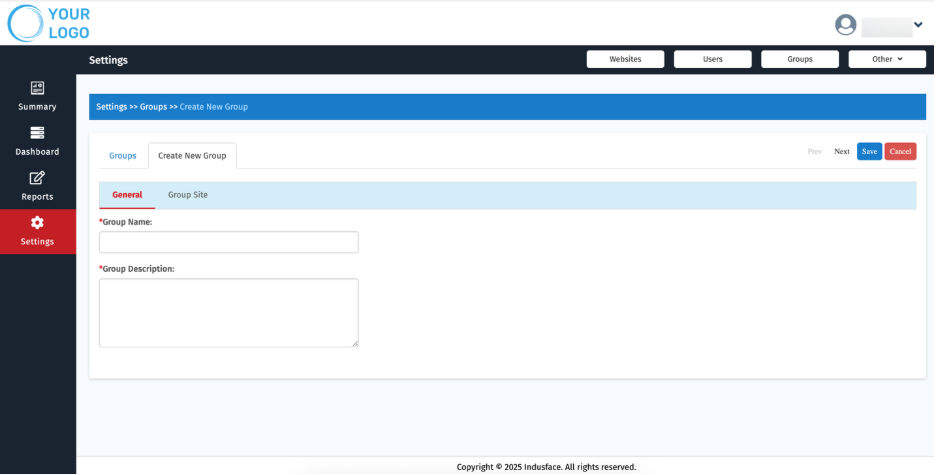936x475 pixels.
Task: Select the Create New Group tab
Action: 192,156
